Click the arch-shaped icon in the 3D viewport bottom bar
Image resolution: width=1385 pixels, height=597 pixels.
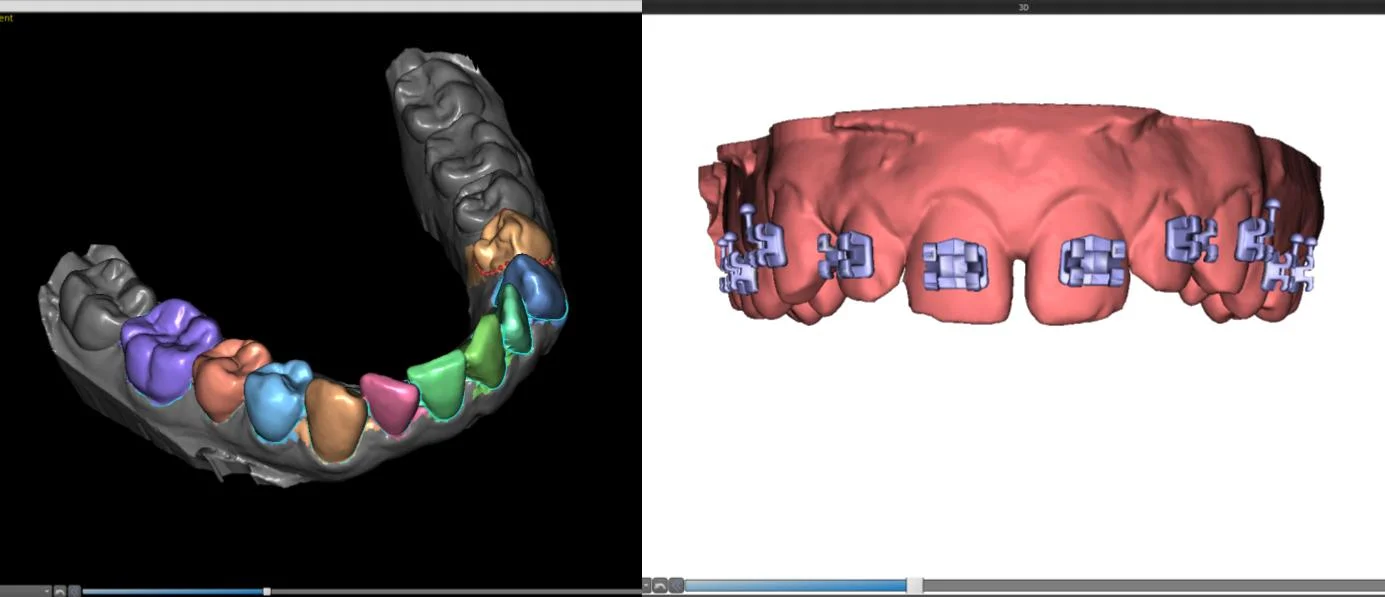[x=660, y=585]
